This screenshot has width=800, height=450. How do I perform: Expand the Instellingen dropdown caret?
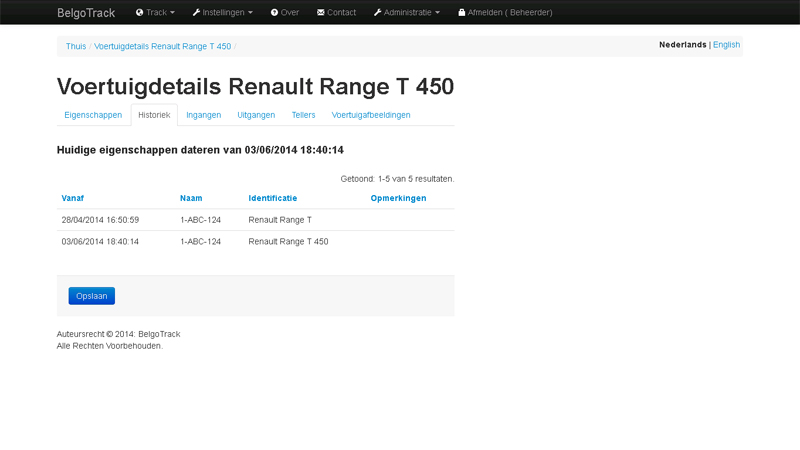pyautogui.click(x=250, y=13)
